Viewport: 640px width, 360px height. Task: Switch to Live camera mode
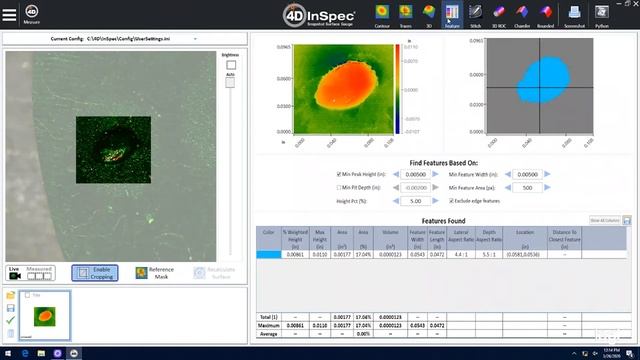[15, 273]
